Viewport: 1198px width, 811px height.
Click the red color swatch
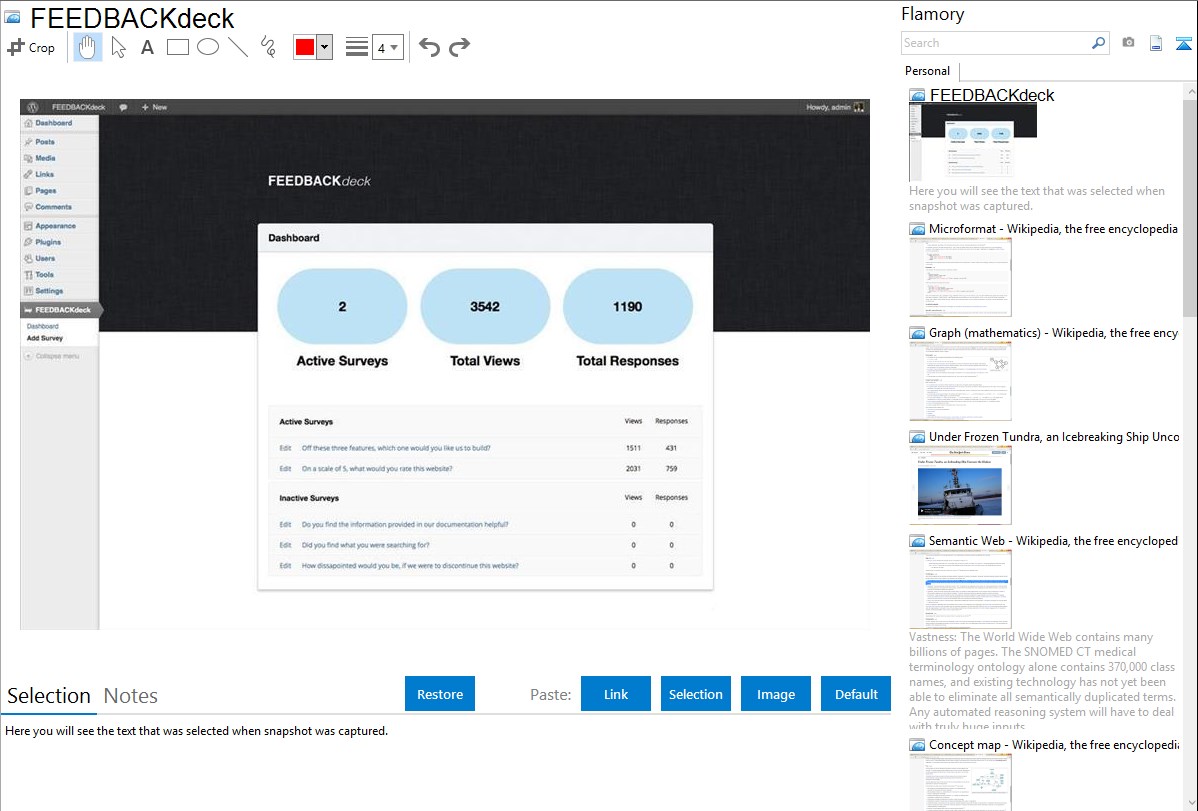click(305, 47)
